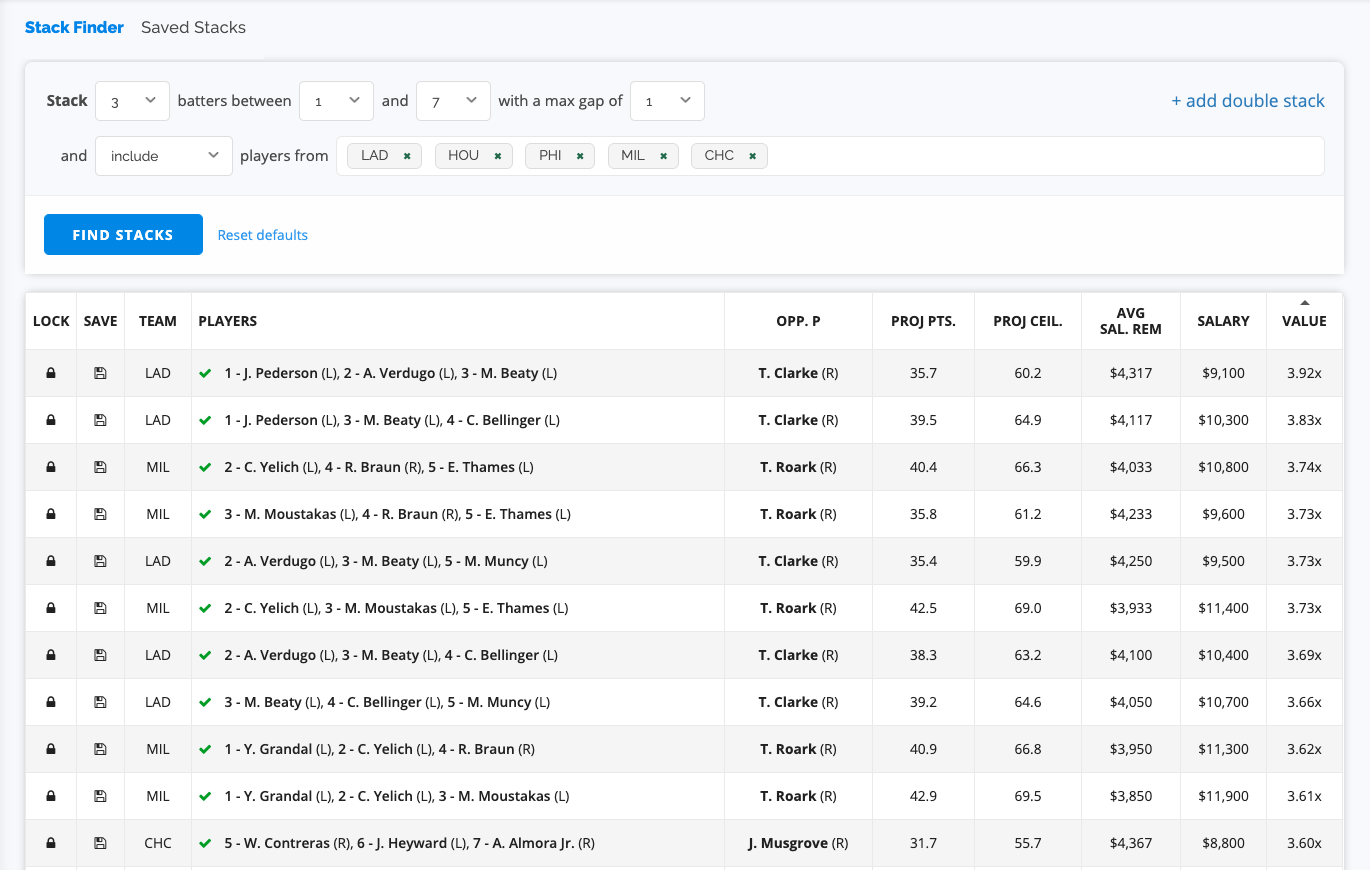Sort by Opp. P column header
Screen dimensions: 1370x870
[x=798, y=321]
